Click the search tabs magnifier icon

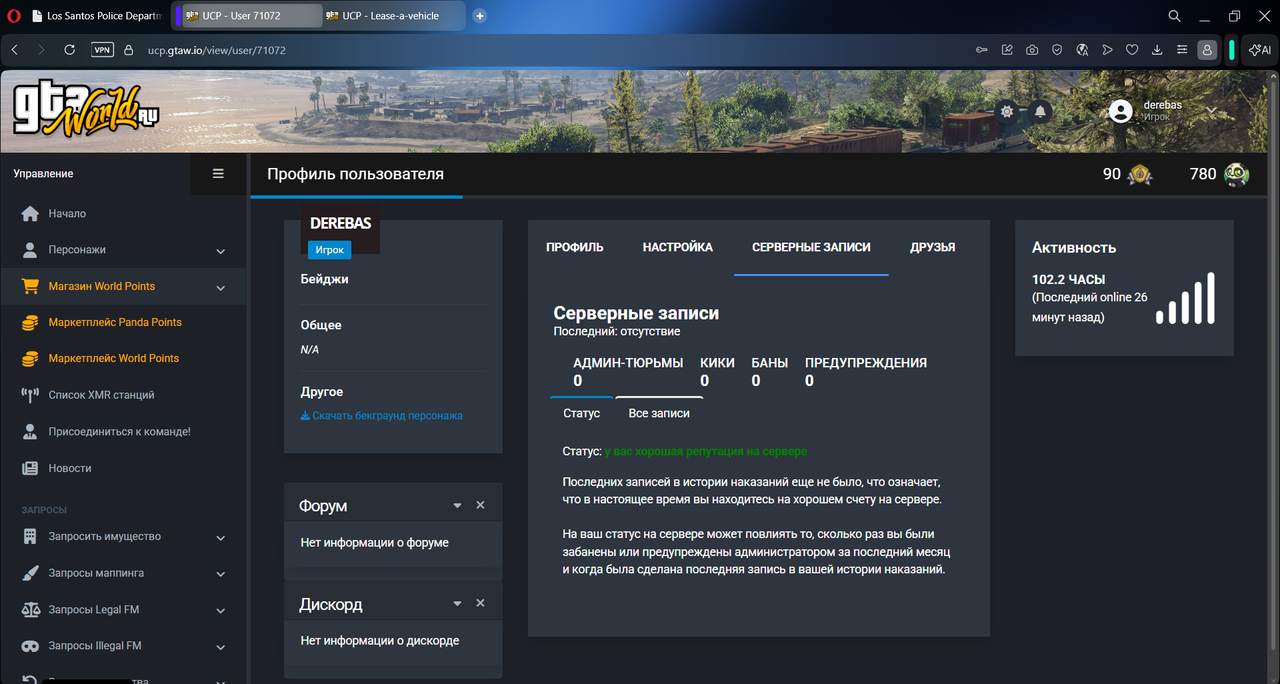pyautogui.click(x=1175, y=16)
